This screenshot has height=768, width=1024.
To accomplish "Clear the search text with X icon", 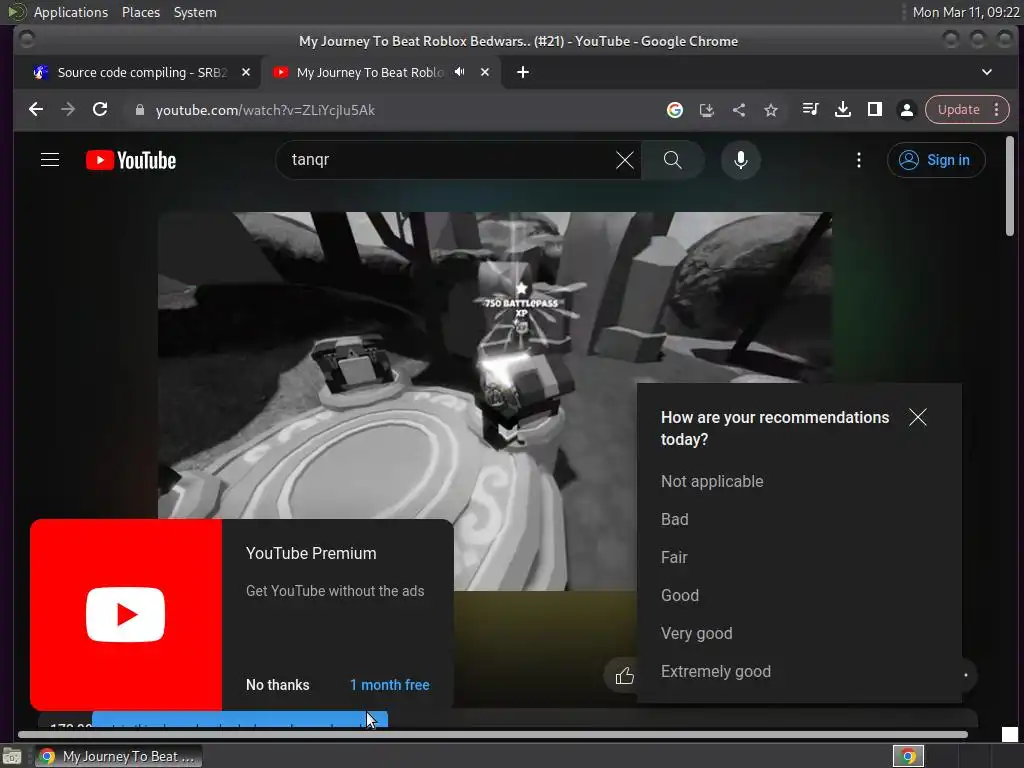I will tap(624, 160).
